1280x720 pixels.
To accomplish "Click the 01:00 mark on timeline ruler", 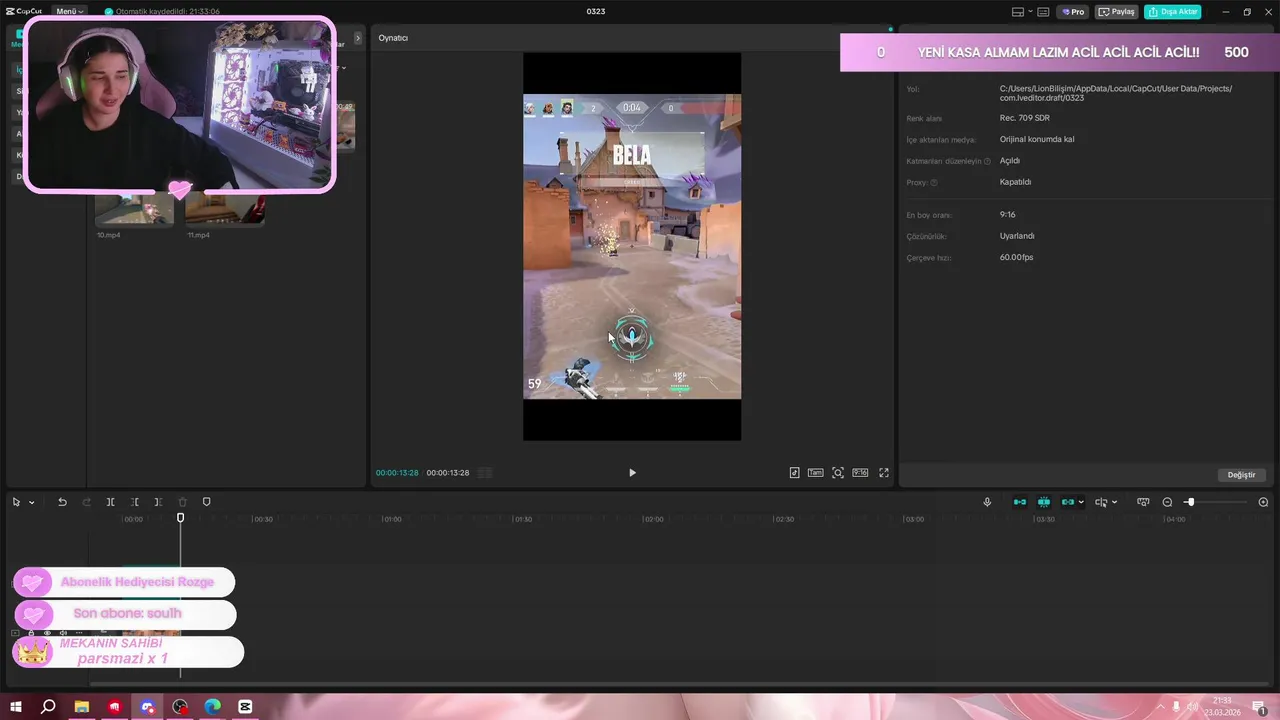I will 393,519.
